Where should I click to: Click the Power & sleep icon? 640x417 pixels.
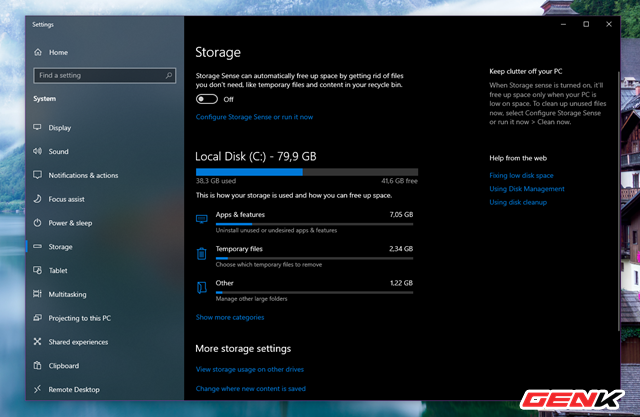[x=38, y=223]
